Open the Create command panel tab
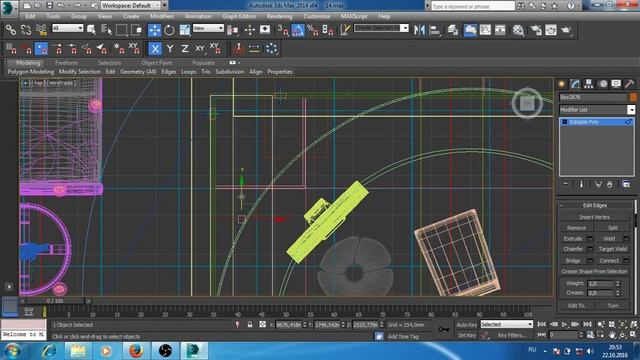The image size is (640, 360). [562, 84]
